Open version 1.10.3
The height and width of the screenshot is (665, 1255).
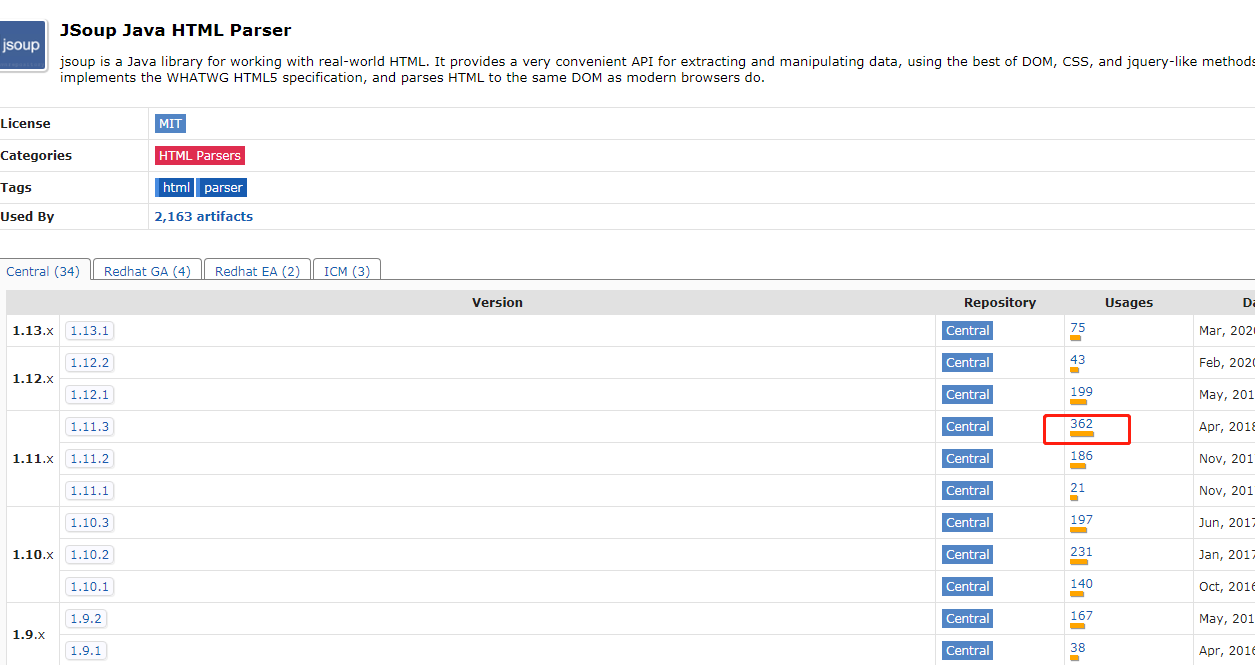[90, 523]
